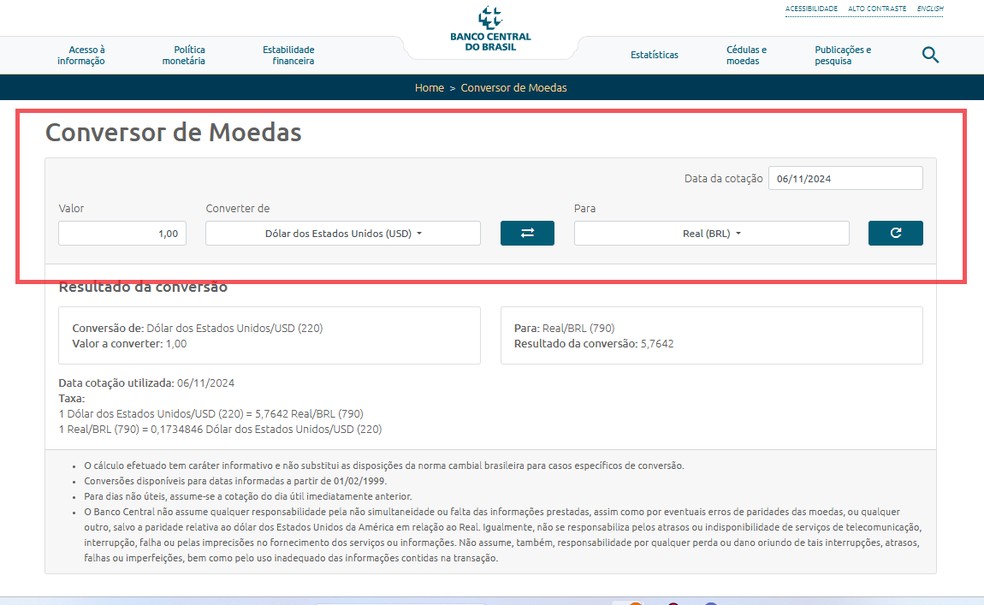Click the search magnifier icon
Image resolution: width=984 pixels, height=605 pixels.
930,55
